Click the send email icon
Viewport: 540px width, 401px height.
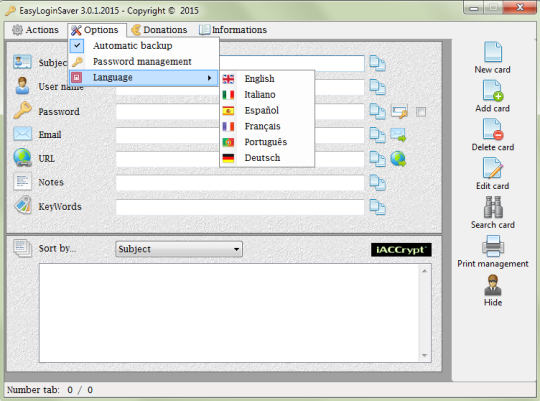pyautogui.click(x=398, y=135)
